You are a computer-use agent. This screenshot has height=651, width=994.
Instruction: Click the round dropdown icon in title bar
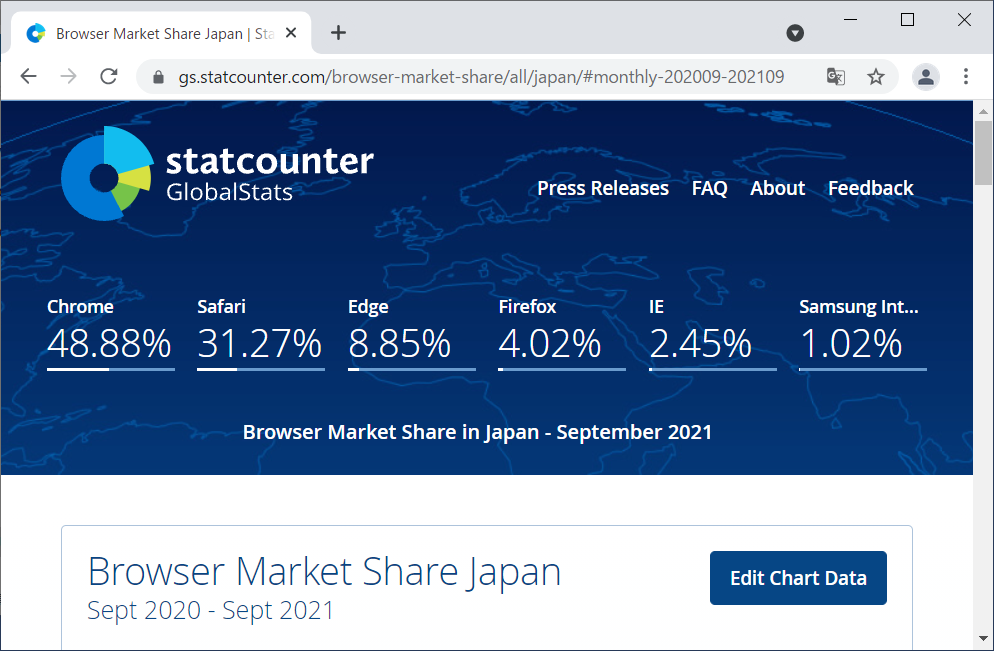pos(795,32)
